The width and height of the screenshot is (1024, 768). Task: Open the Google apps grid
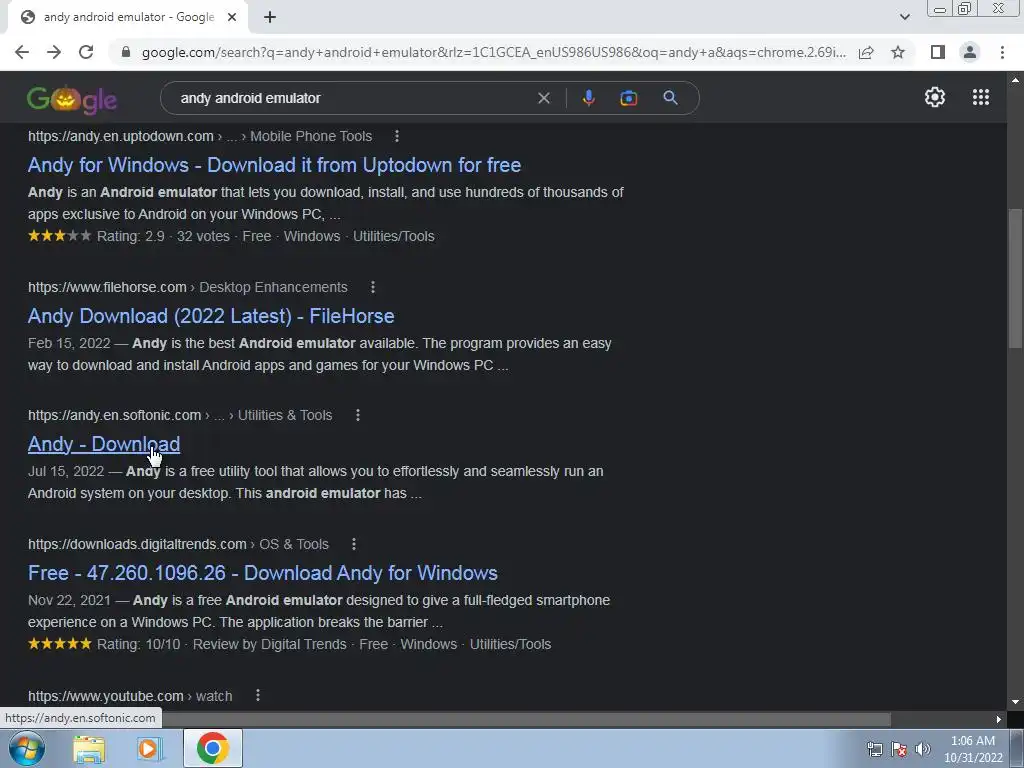pyautogui.click(x=980, y=97)
